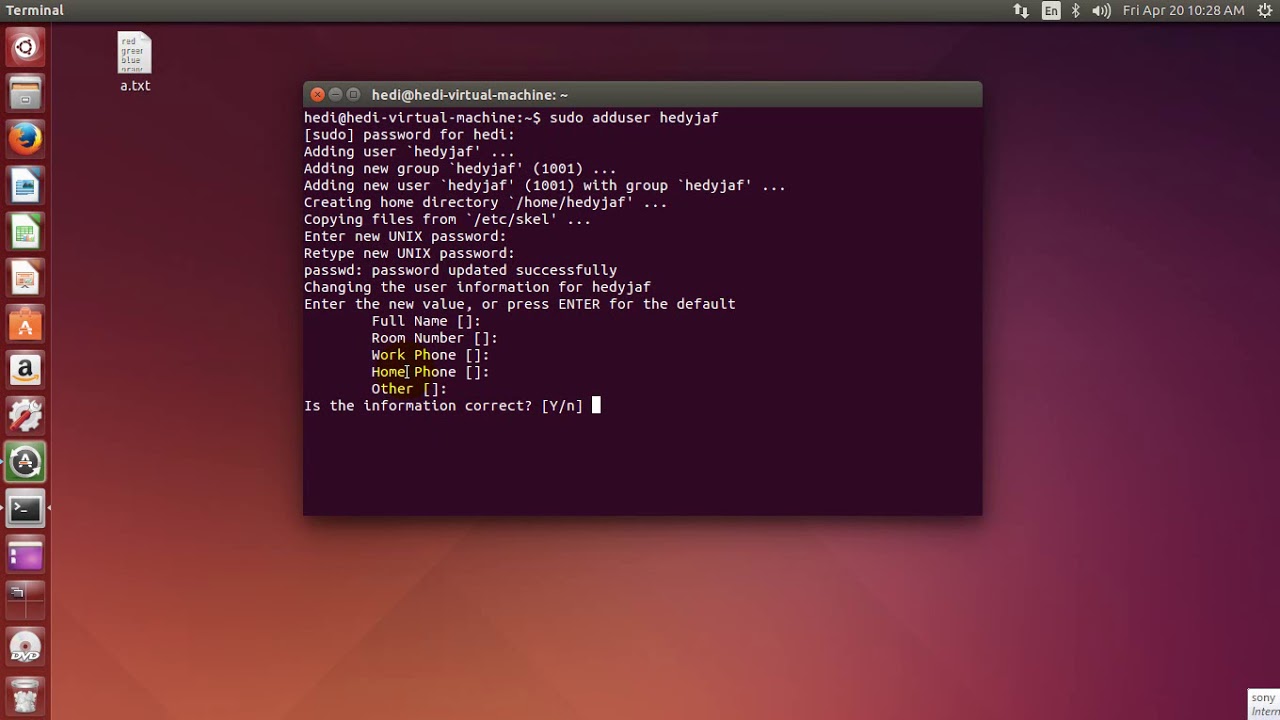1280x720 pixels.
Task: Open the En keyboard layout indicator
Action: 1051,10
